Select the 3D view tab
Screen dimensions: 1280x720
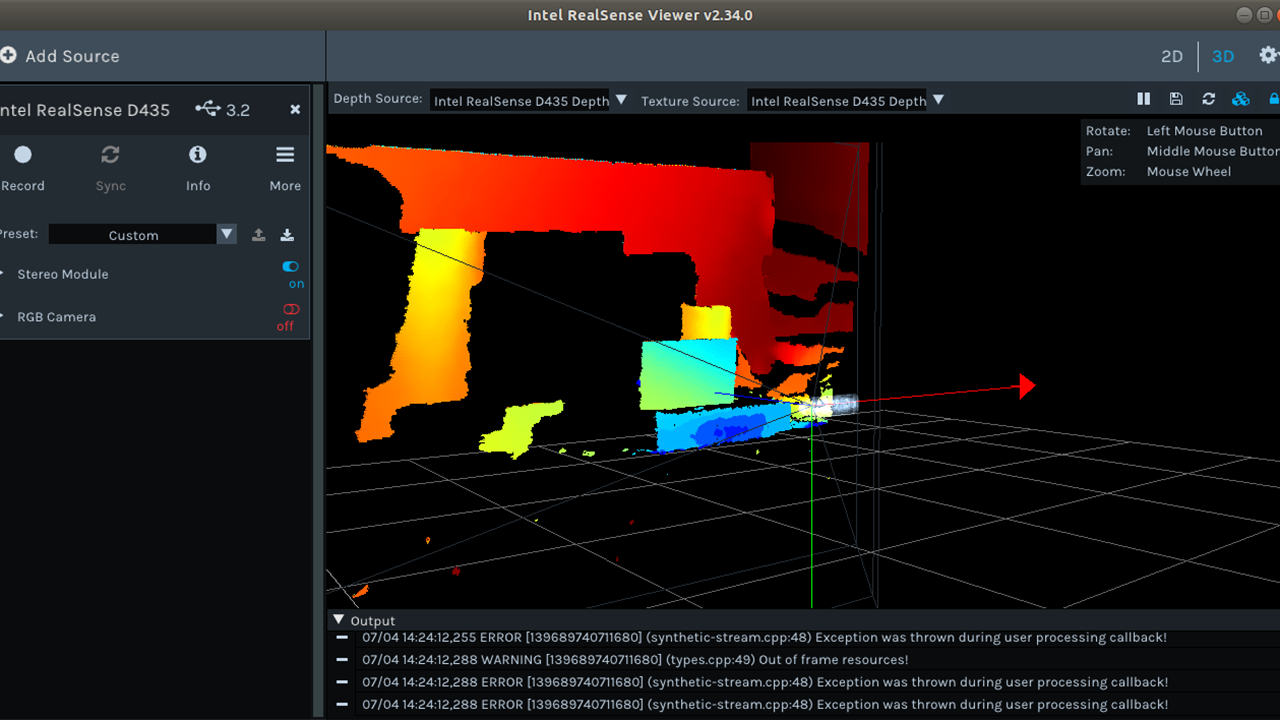click(1223, 57)
